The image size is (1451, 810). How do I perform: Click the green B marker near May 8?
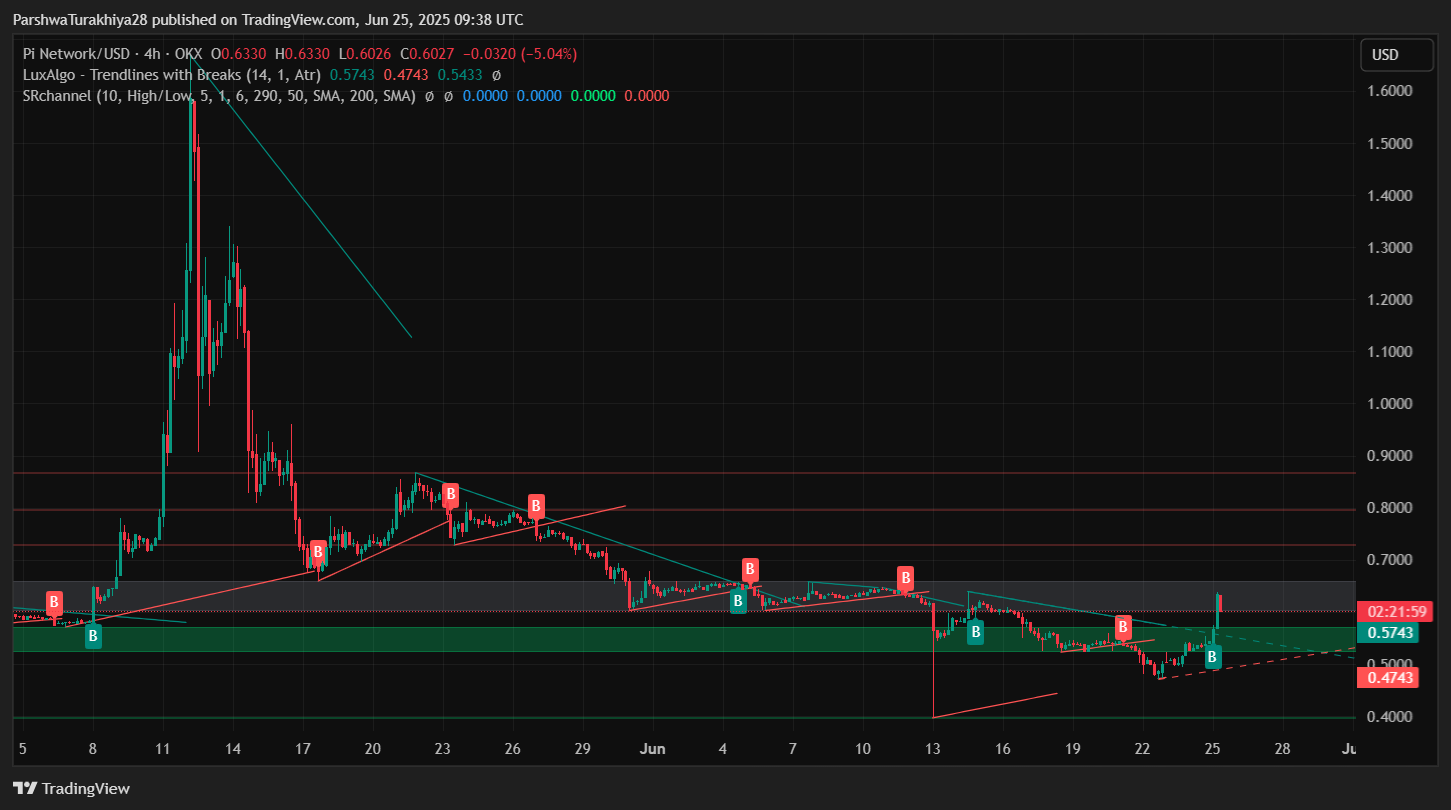click(93, 635)
